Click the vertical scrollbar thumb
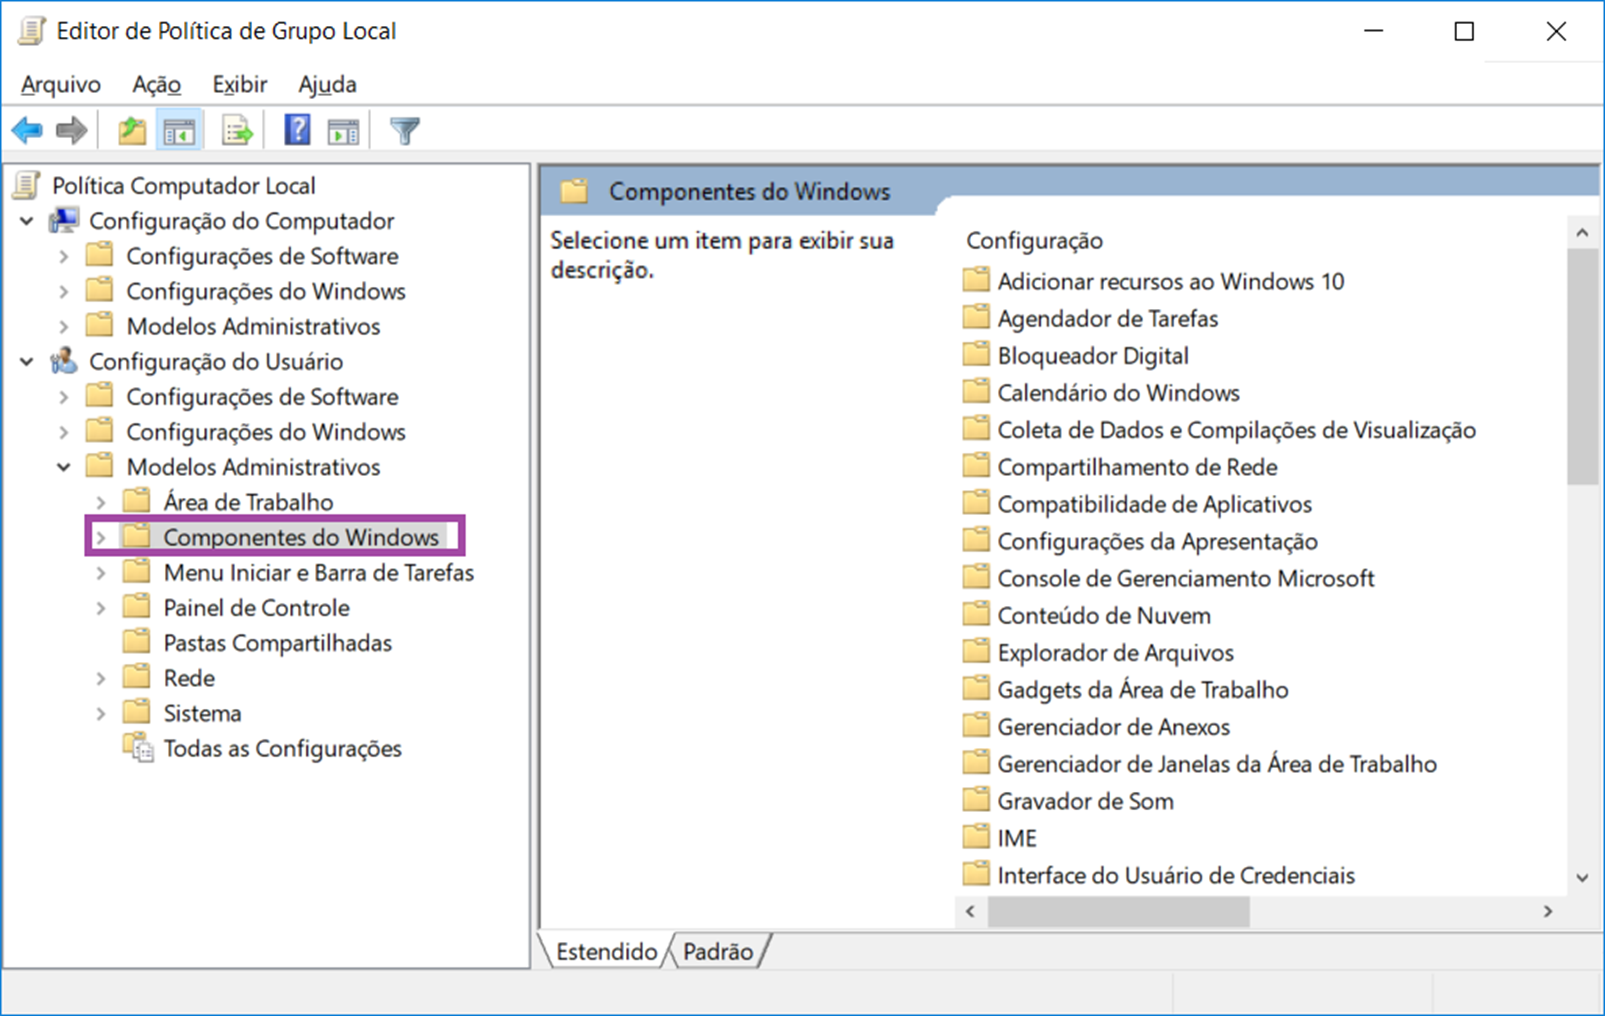This screenshot has width=1605, height=1016. coord(1582,367)
